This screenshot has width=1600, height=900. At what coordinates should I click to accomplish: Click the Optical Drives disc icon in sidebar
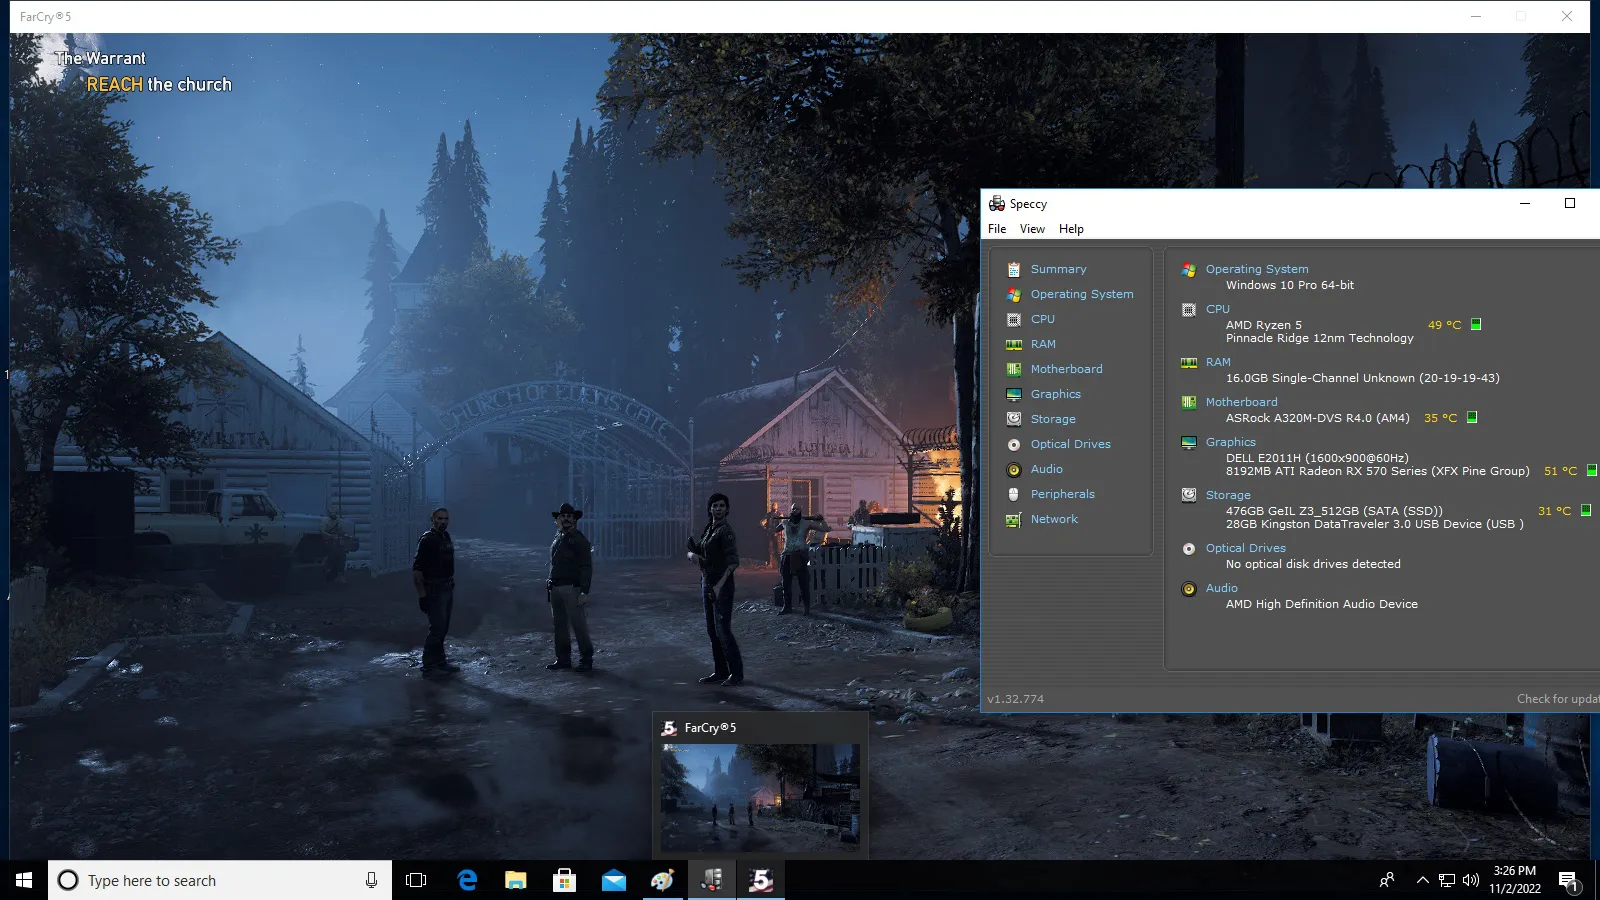click(x=1014, y=444)
